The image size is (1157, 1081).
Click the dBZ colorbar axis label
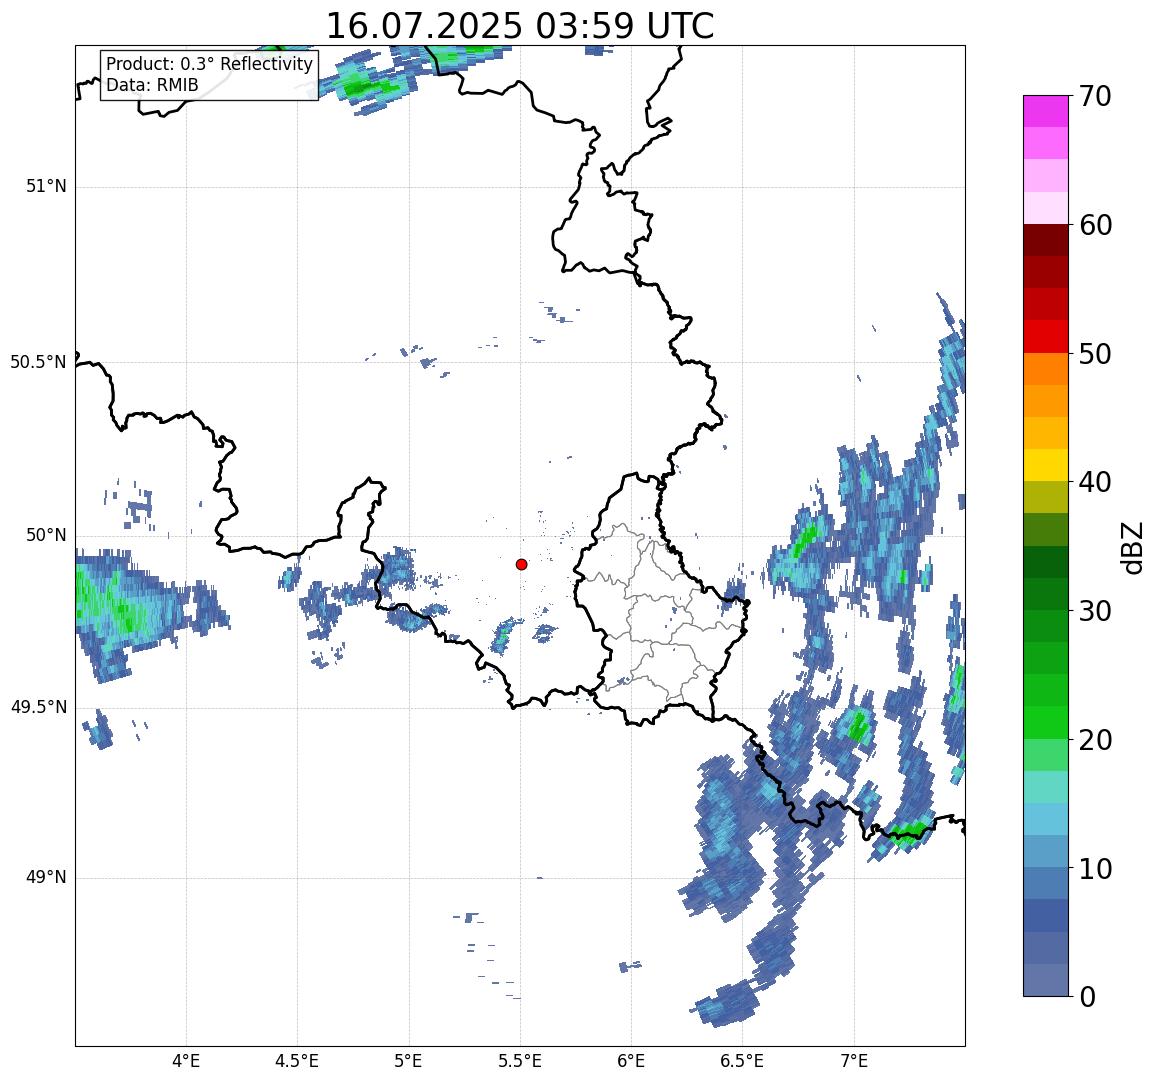pos(1131,547)
